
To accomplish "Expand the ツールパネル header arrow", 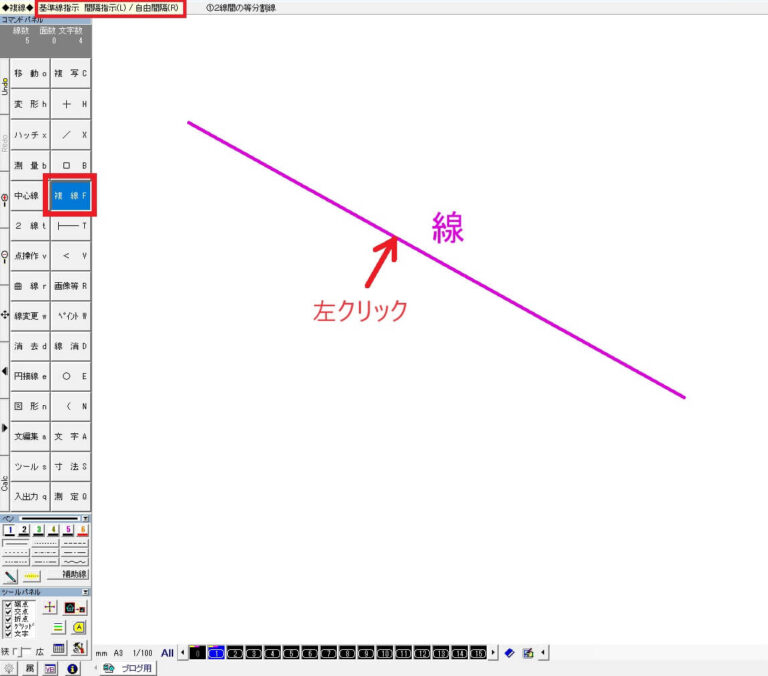I will pos(85,592).
